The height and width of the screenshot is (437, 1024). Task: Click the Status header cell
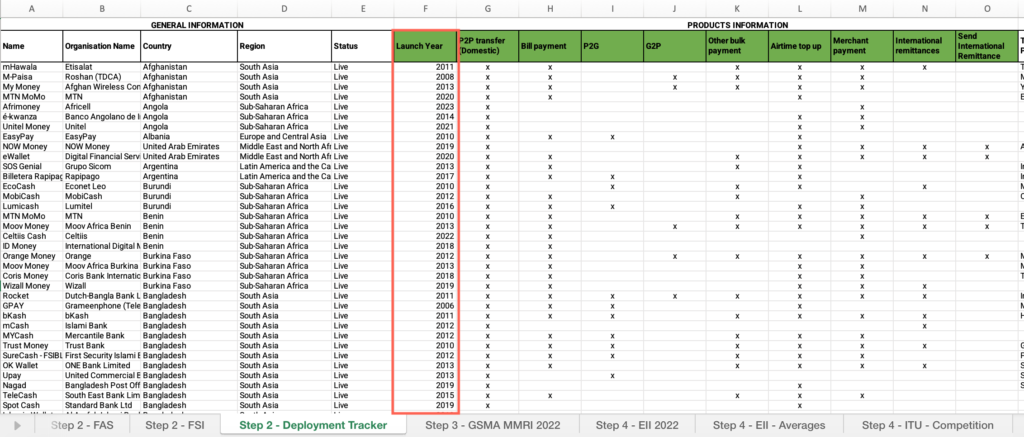click(362, 46)
